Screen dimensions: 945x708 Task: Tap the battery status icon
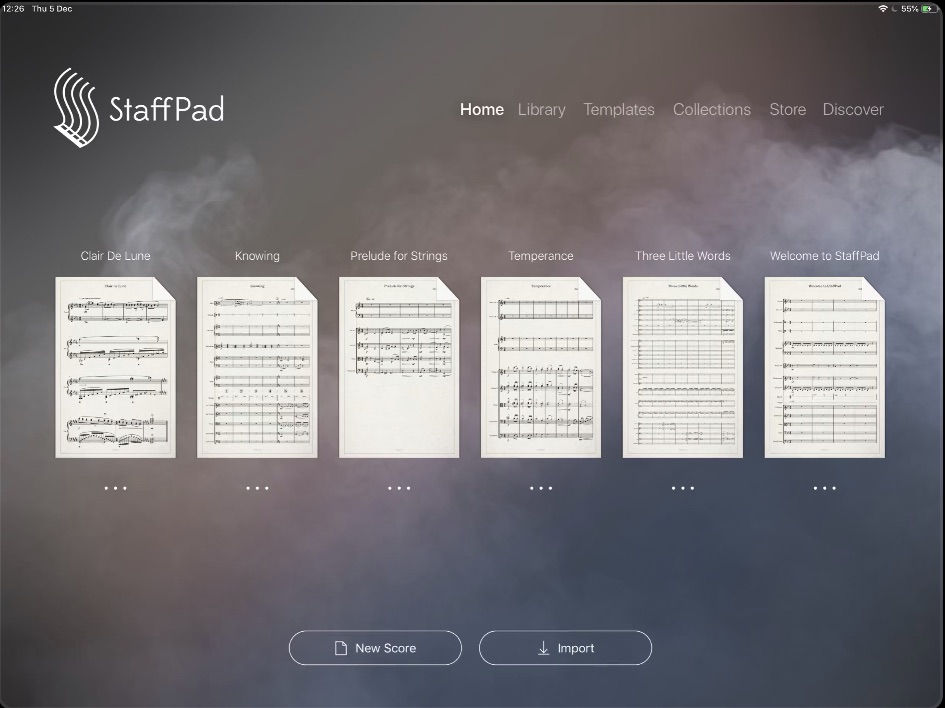pos(927,8)
